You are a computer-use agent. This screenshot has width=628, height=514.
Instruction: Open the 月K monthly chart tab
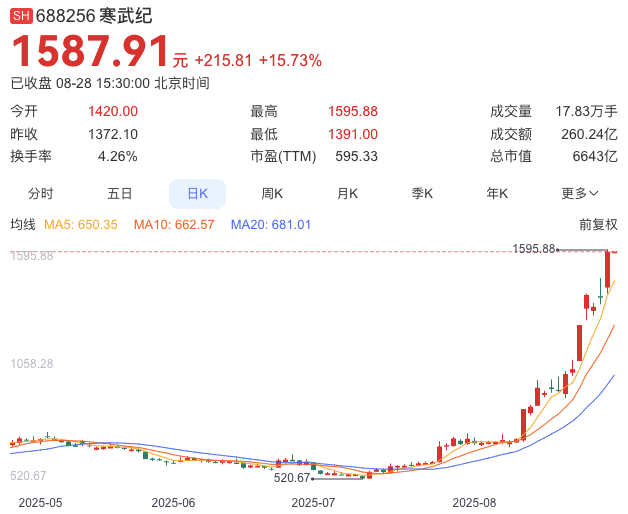347,194
